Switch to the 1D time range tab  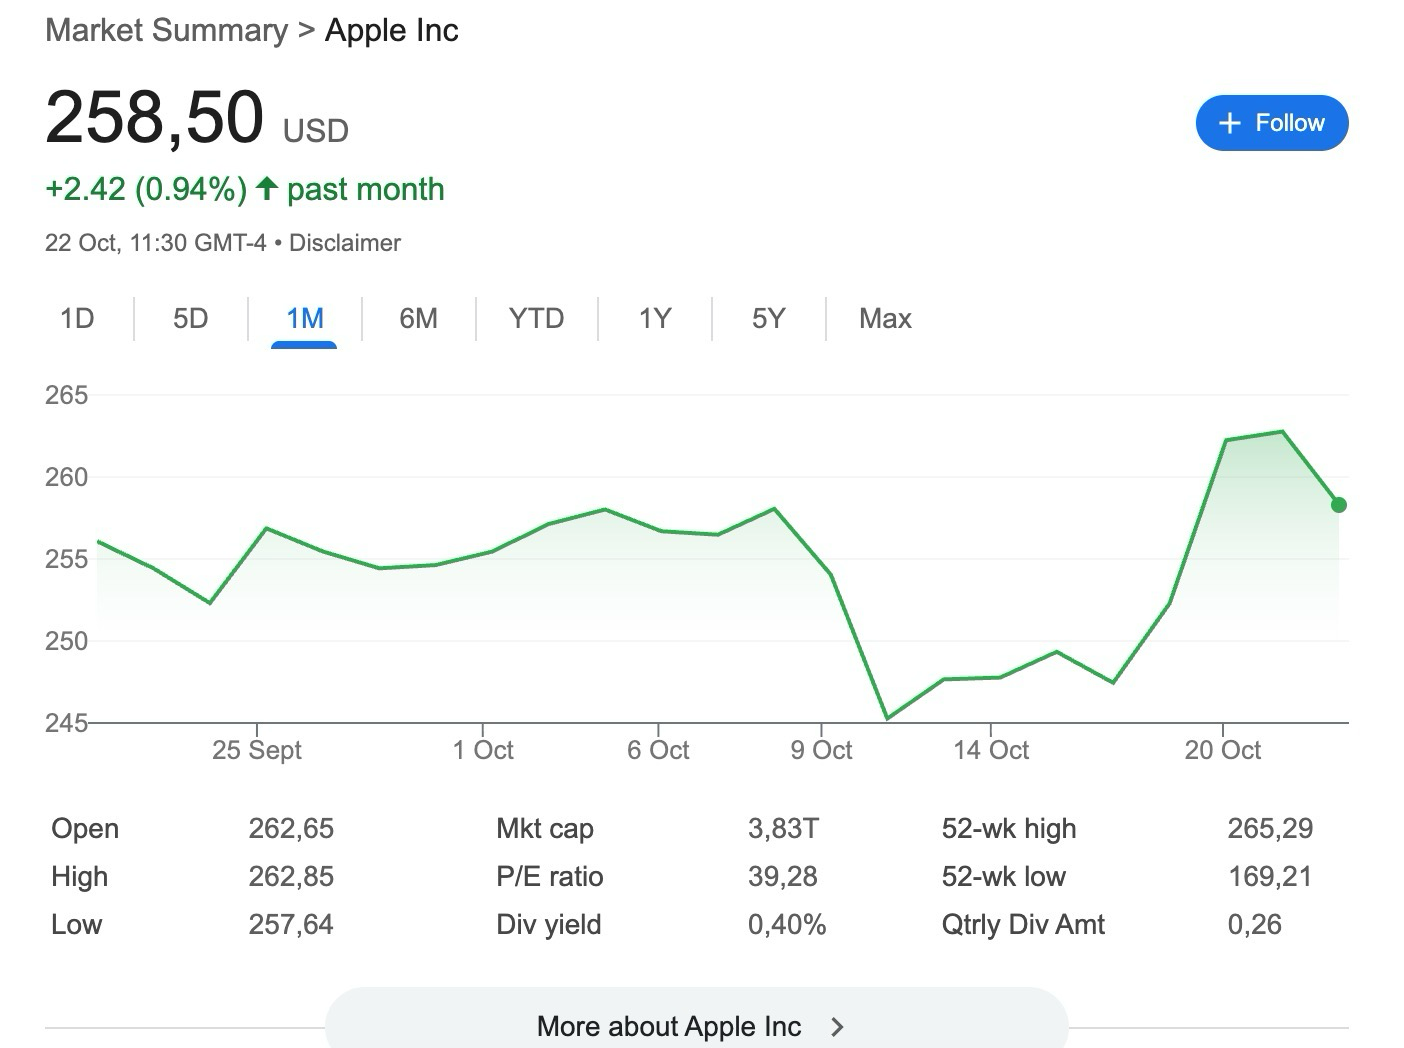(x=77, y=319)
